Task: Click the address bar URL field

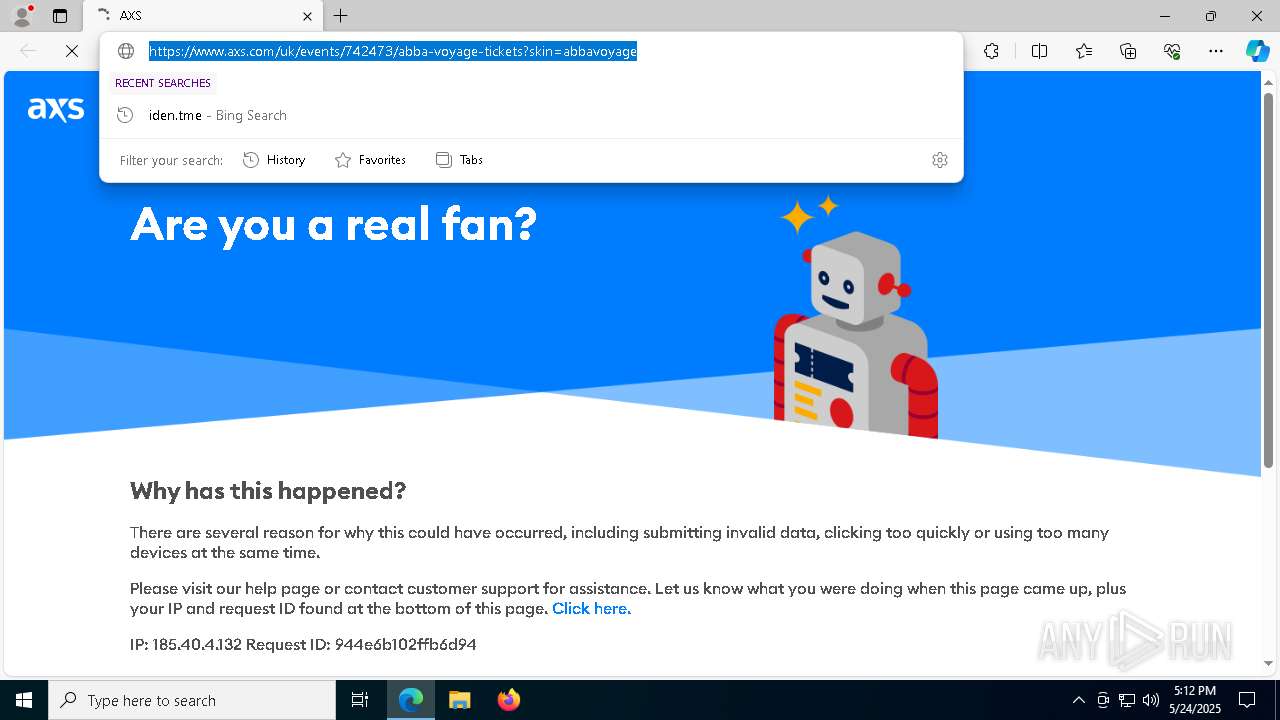Action: point(393,51)
